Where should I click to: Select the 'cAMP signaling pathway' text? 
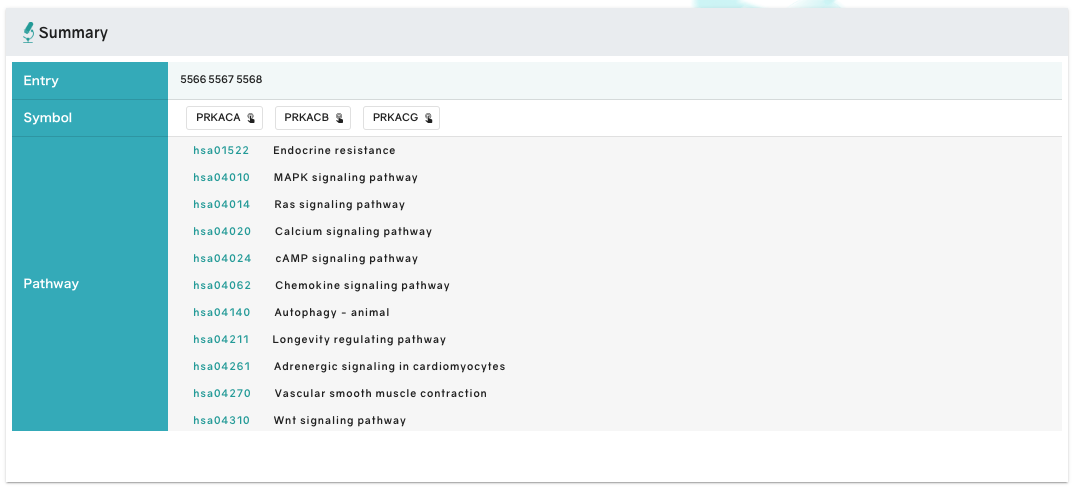(346, 259)
